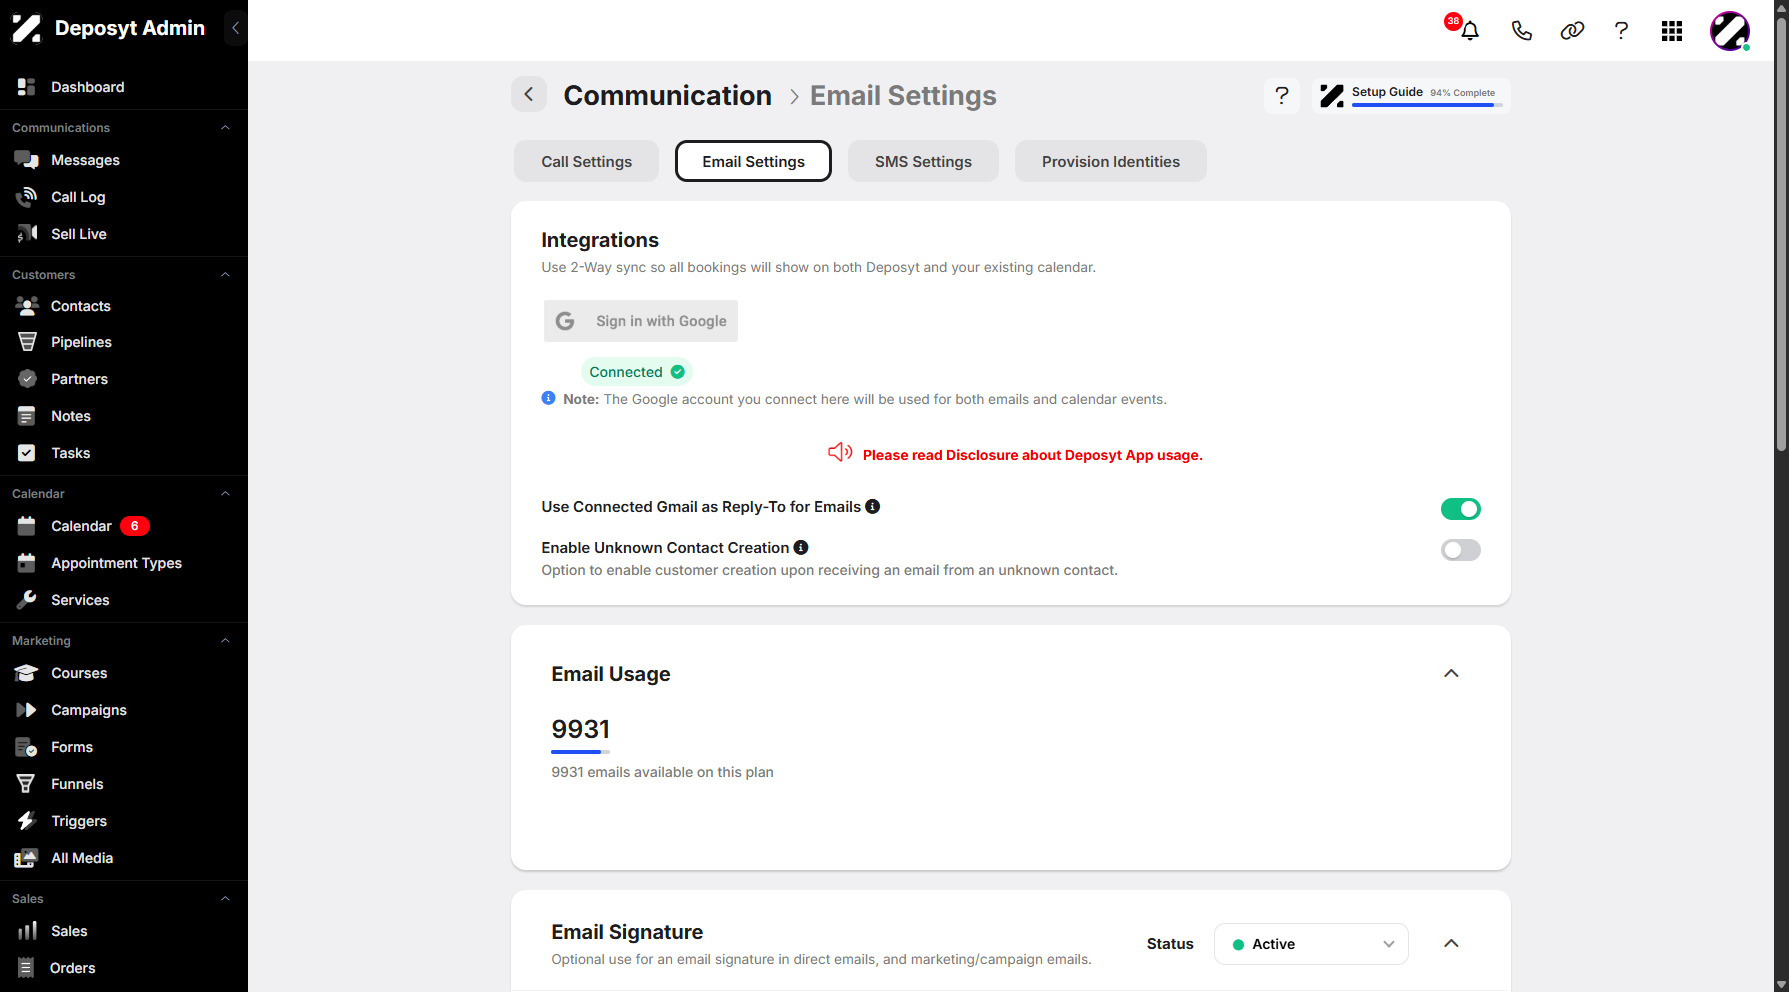Open page help question mark button
Screen dimensions: 1789x992
[x=1282, y=96]
